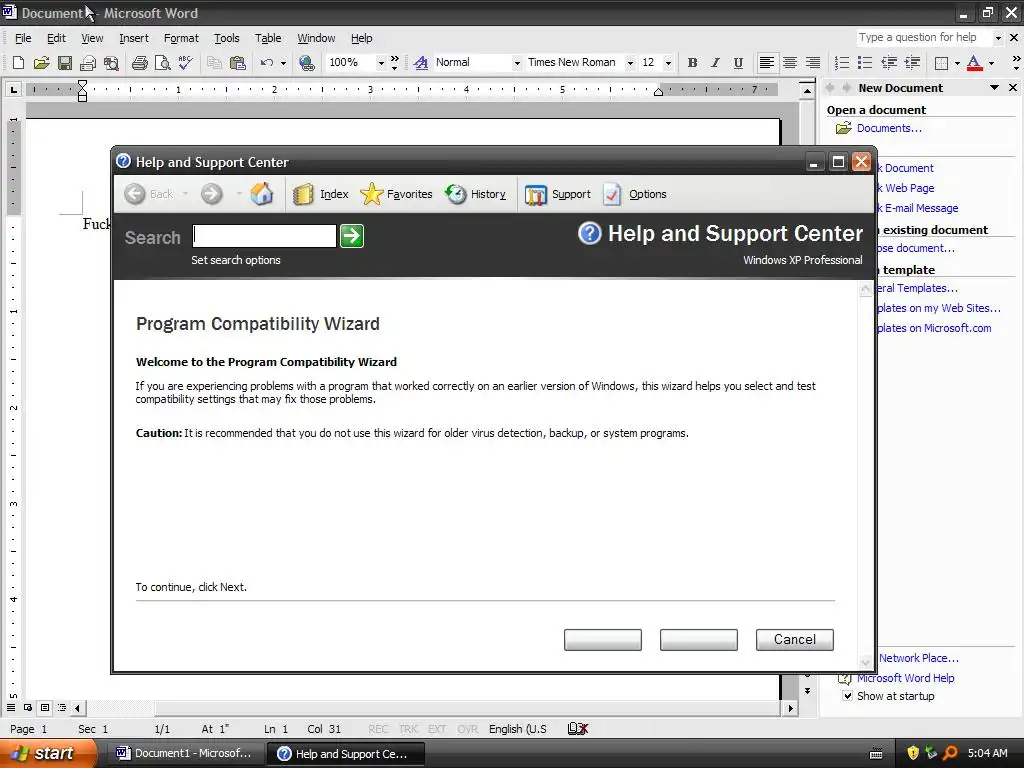Print the document using the printer icon
The height and width of the screenshot is (768, 1024).
(139, 63)
